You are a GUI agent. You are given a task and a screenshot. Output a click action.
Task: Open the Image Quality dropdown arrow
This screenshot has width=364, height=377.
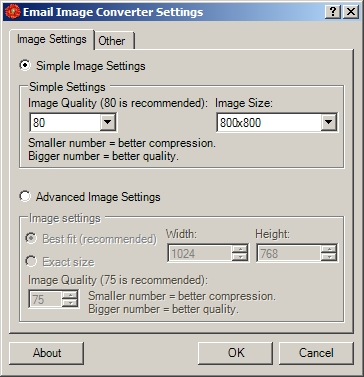point(107,122)
